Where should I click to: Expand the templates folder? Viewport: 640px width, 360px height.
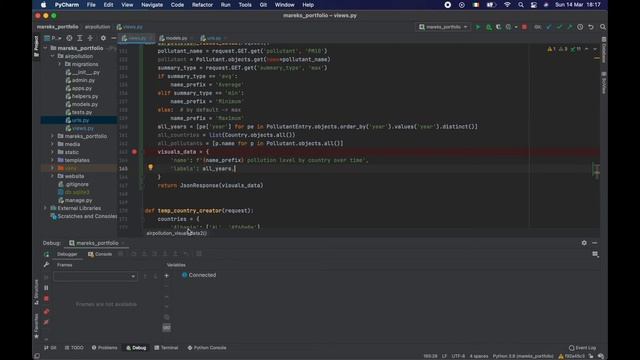point(53,160)
